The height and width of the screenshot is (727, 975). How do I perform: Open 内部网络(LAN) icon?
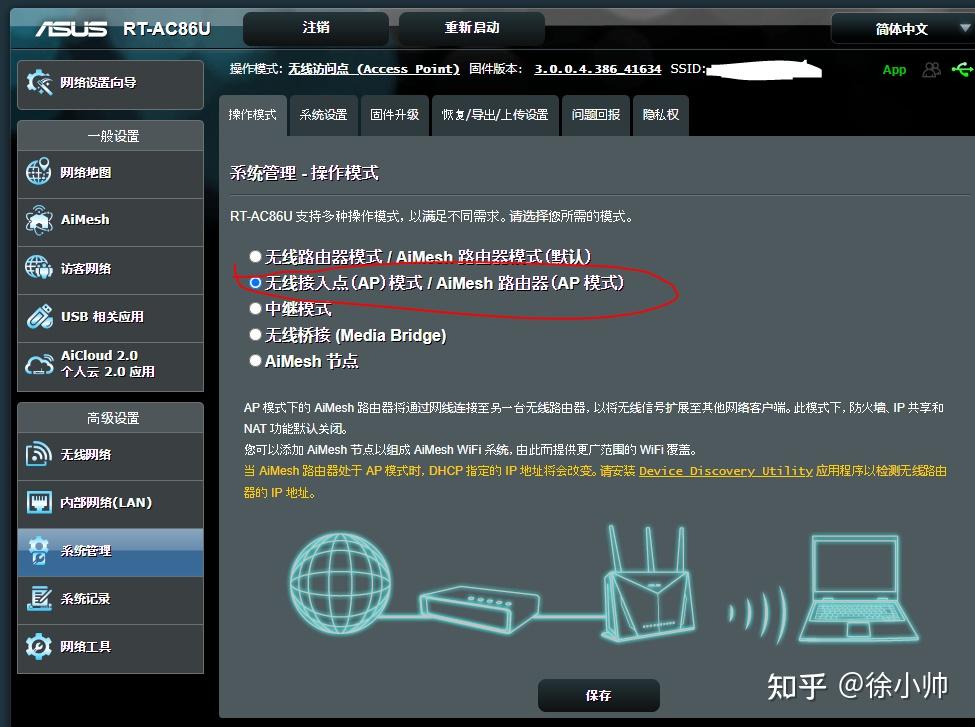point(39,502)
